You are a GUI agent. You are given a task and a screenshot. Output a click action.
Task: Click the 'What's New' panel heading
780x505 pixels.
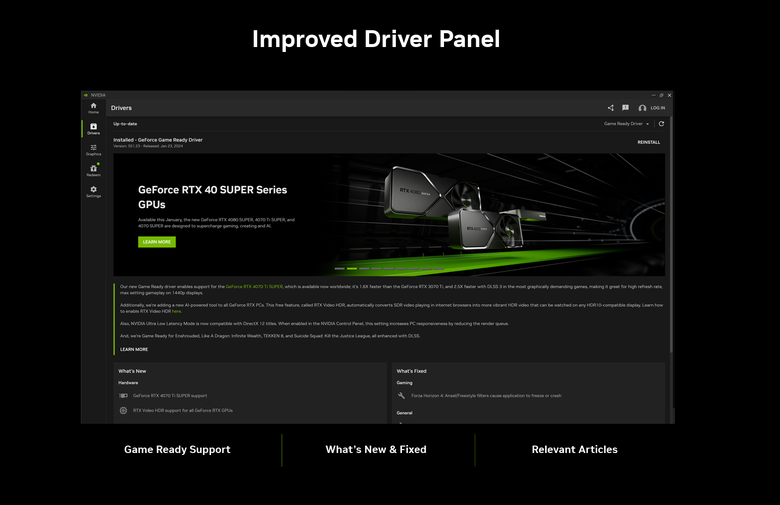[x=132, y=371]
